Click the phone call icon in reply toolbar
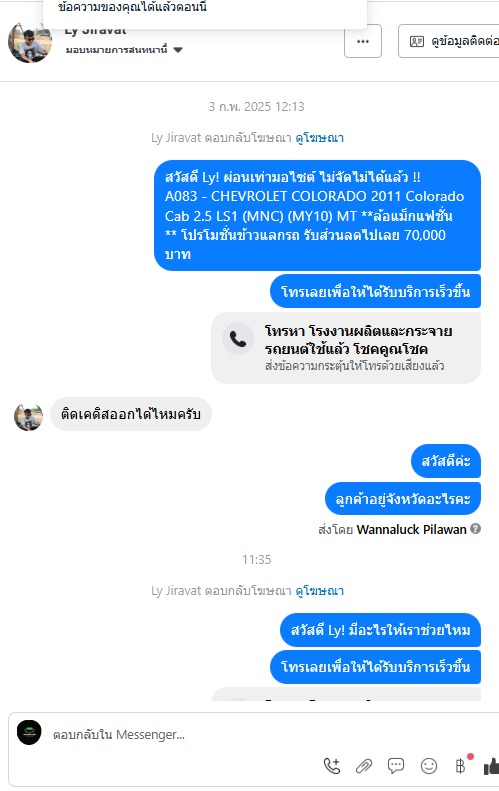Image resolution: width=499 pixels, height=791 pixels. [331, 766]
